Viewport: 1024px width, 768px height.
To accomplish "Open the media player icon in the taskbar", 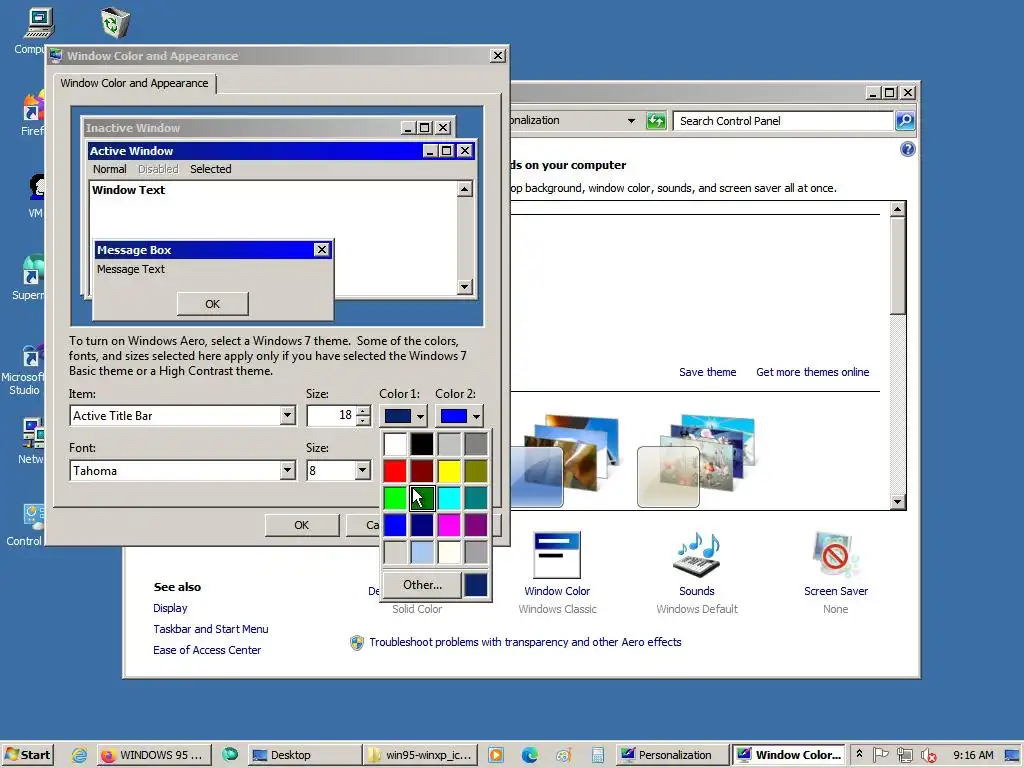I will pyautogui.click(x=496, y=755).
